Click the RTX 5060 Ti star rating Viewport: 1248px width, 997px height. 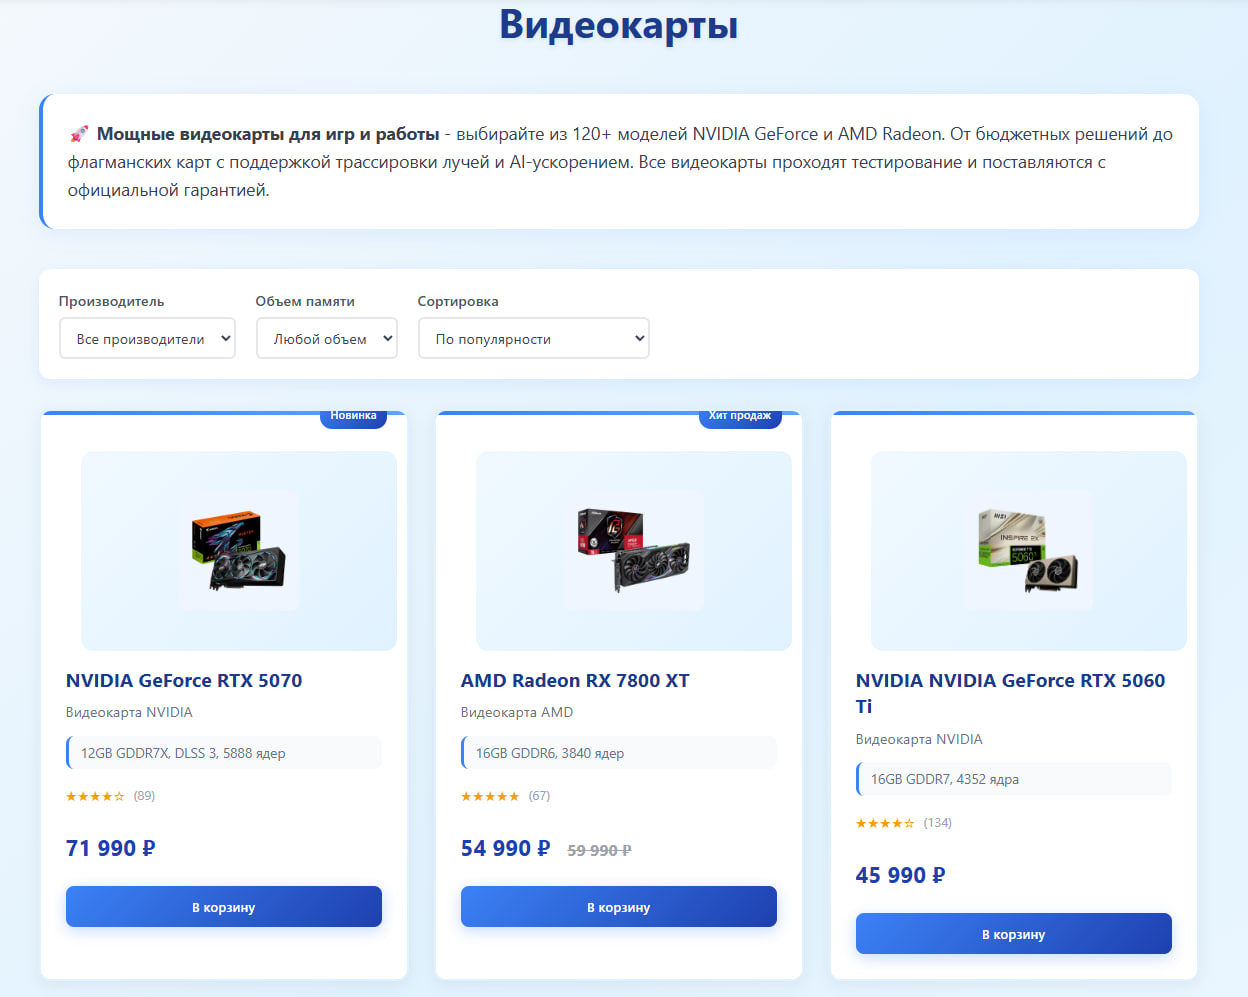(885, 824)
